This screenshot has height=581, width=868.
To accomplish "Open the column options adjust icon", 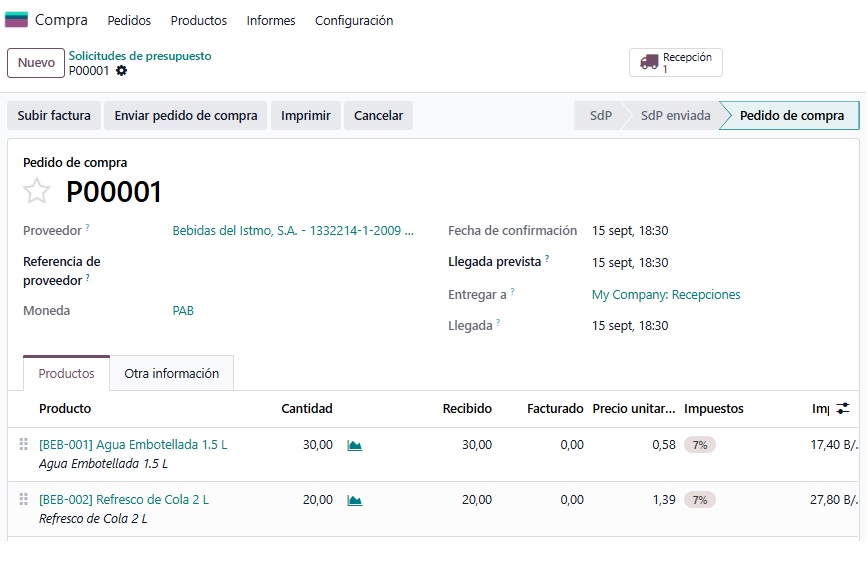I will [x=843, y=408].
